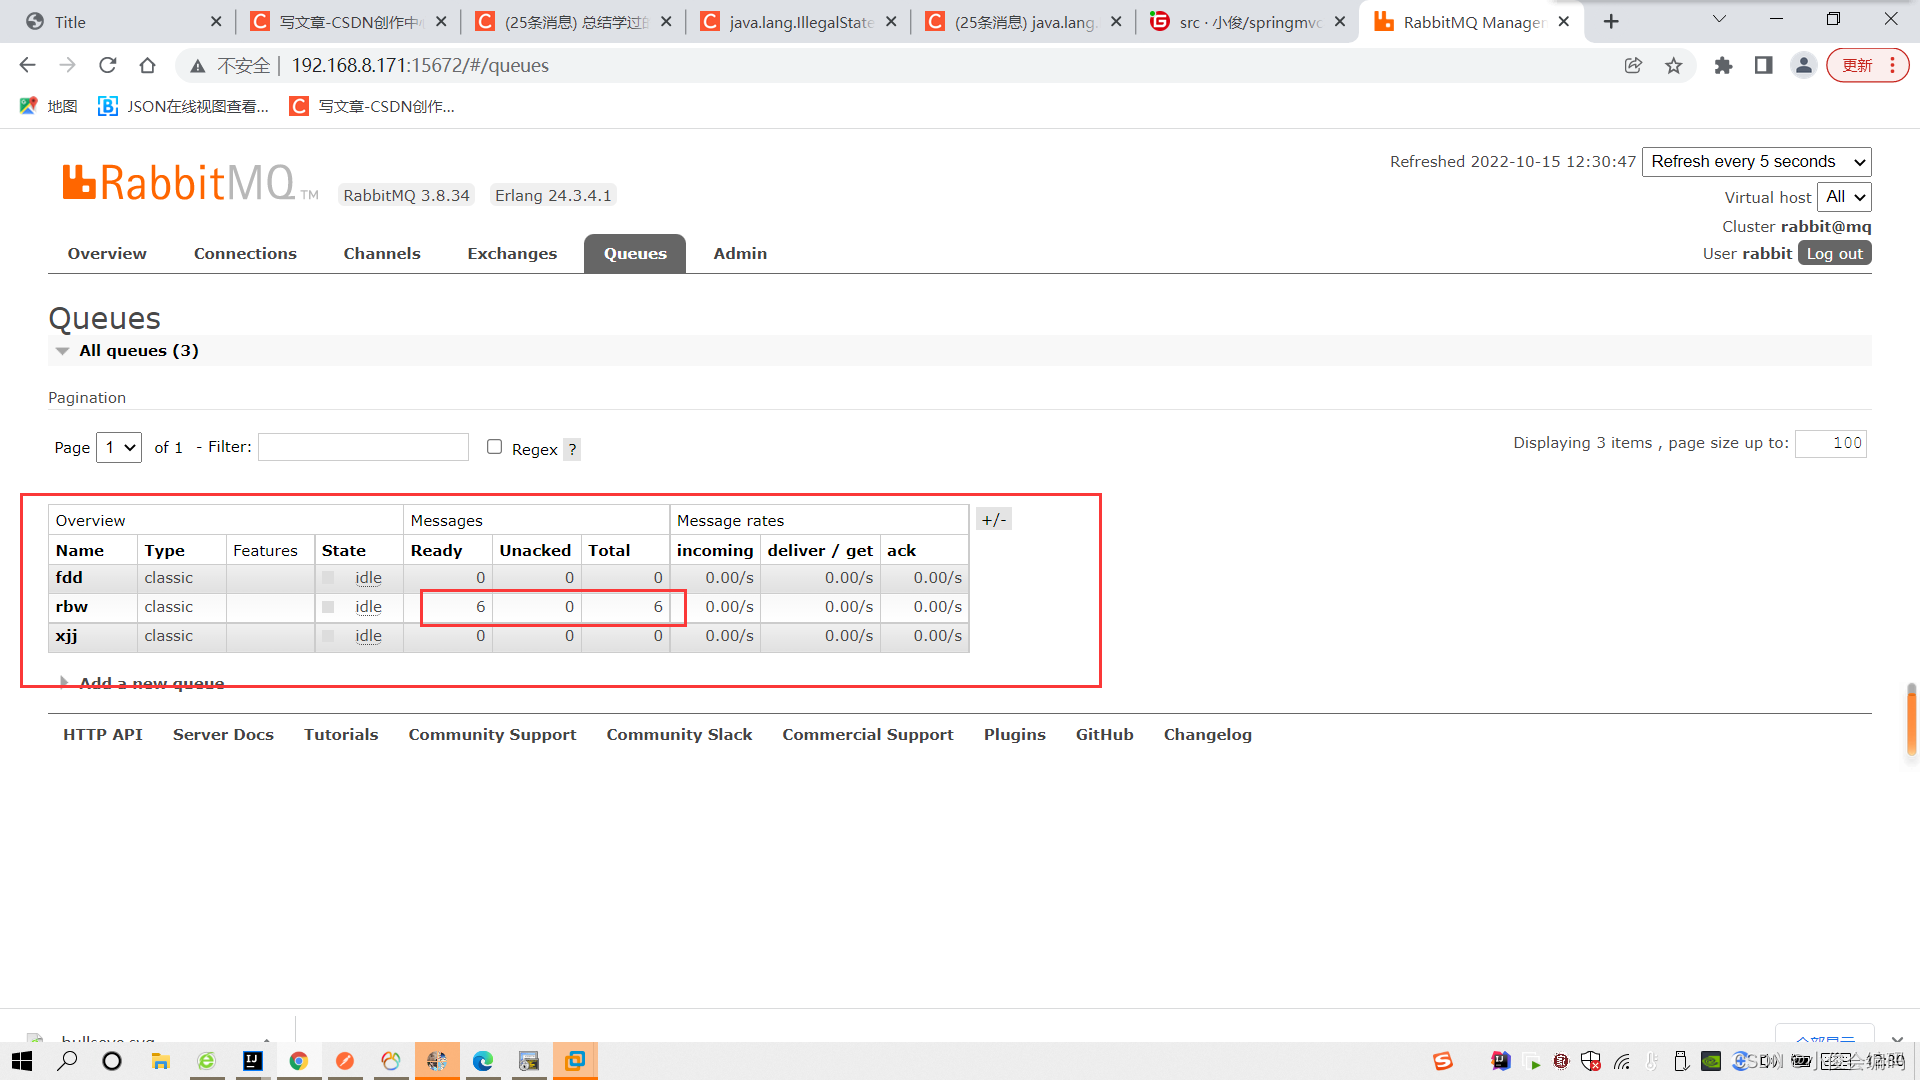
Task: Open the Virtual host dropdown
Action: pos(1844,197)
